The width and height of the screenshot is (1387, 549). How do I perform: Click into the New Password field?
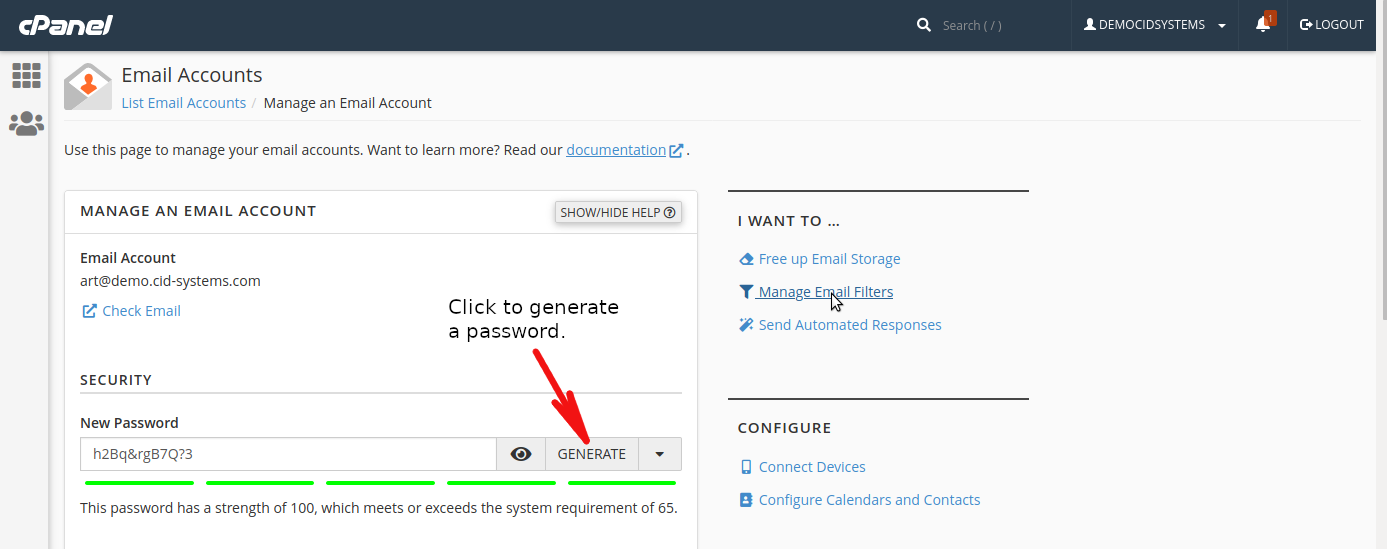click(288, 454)
